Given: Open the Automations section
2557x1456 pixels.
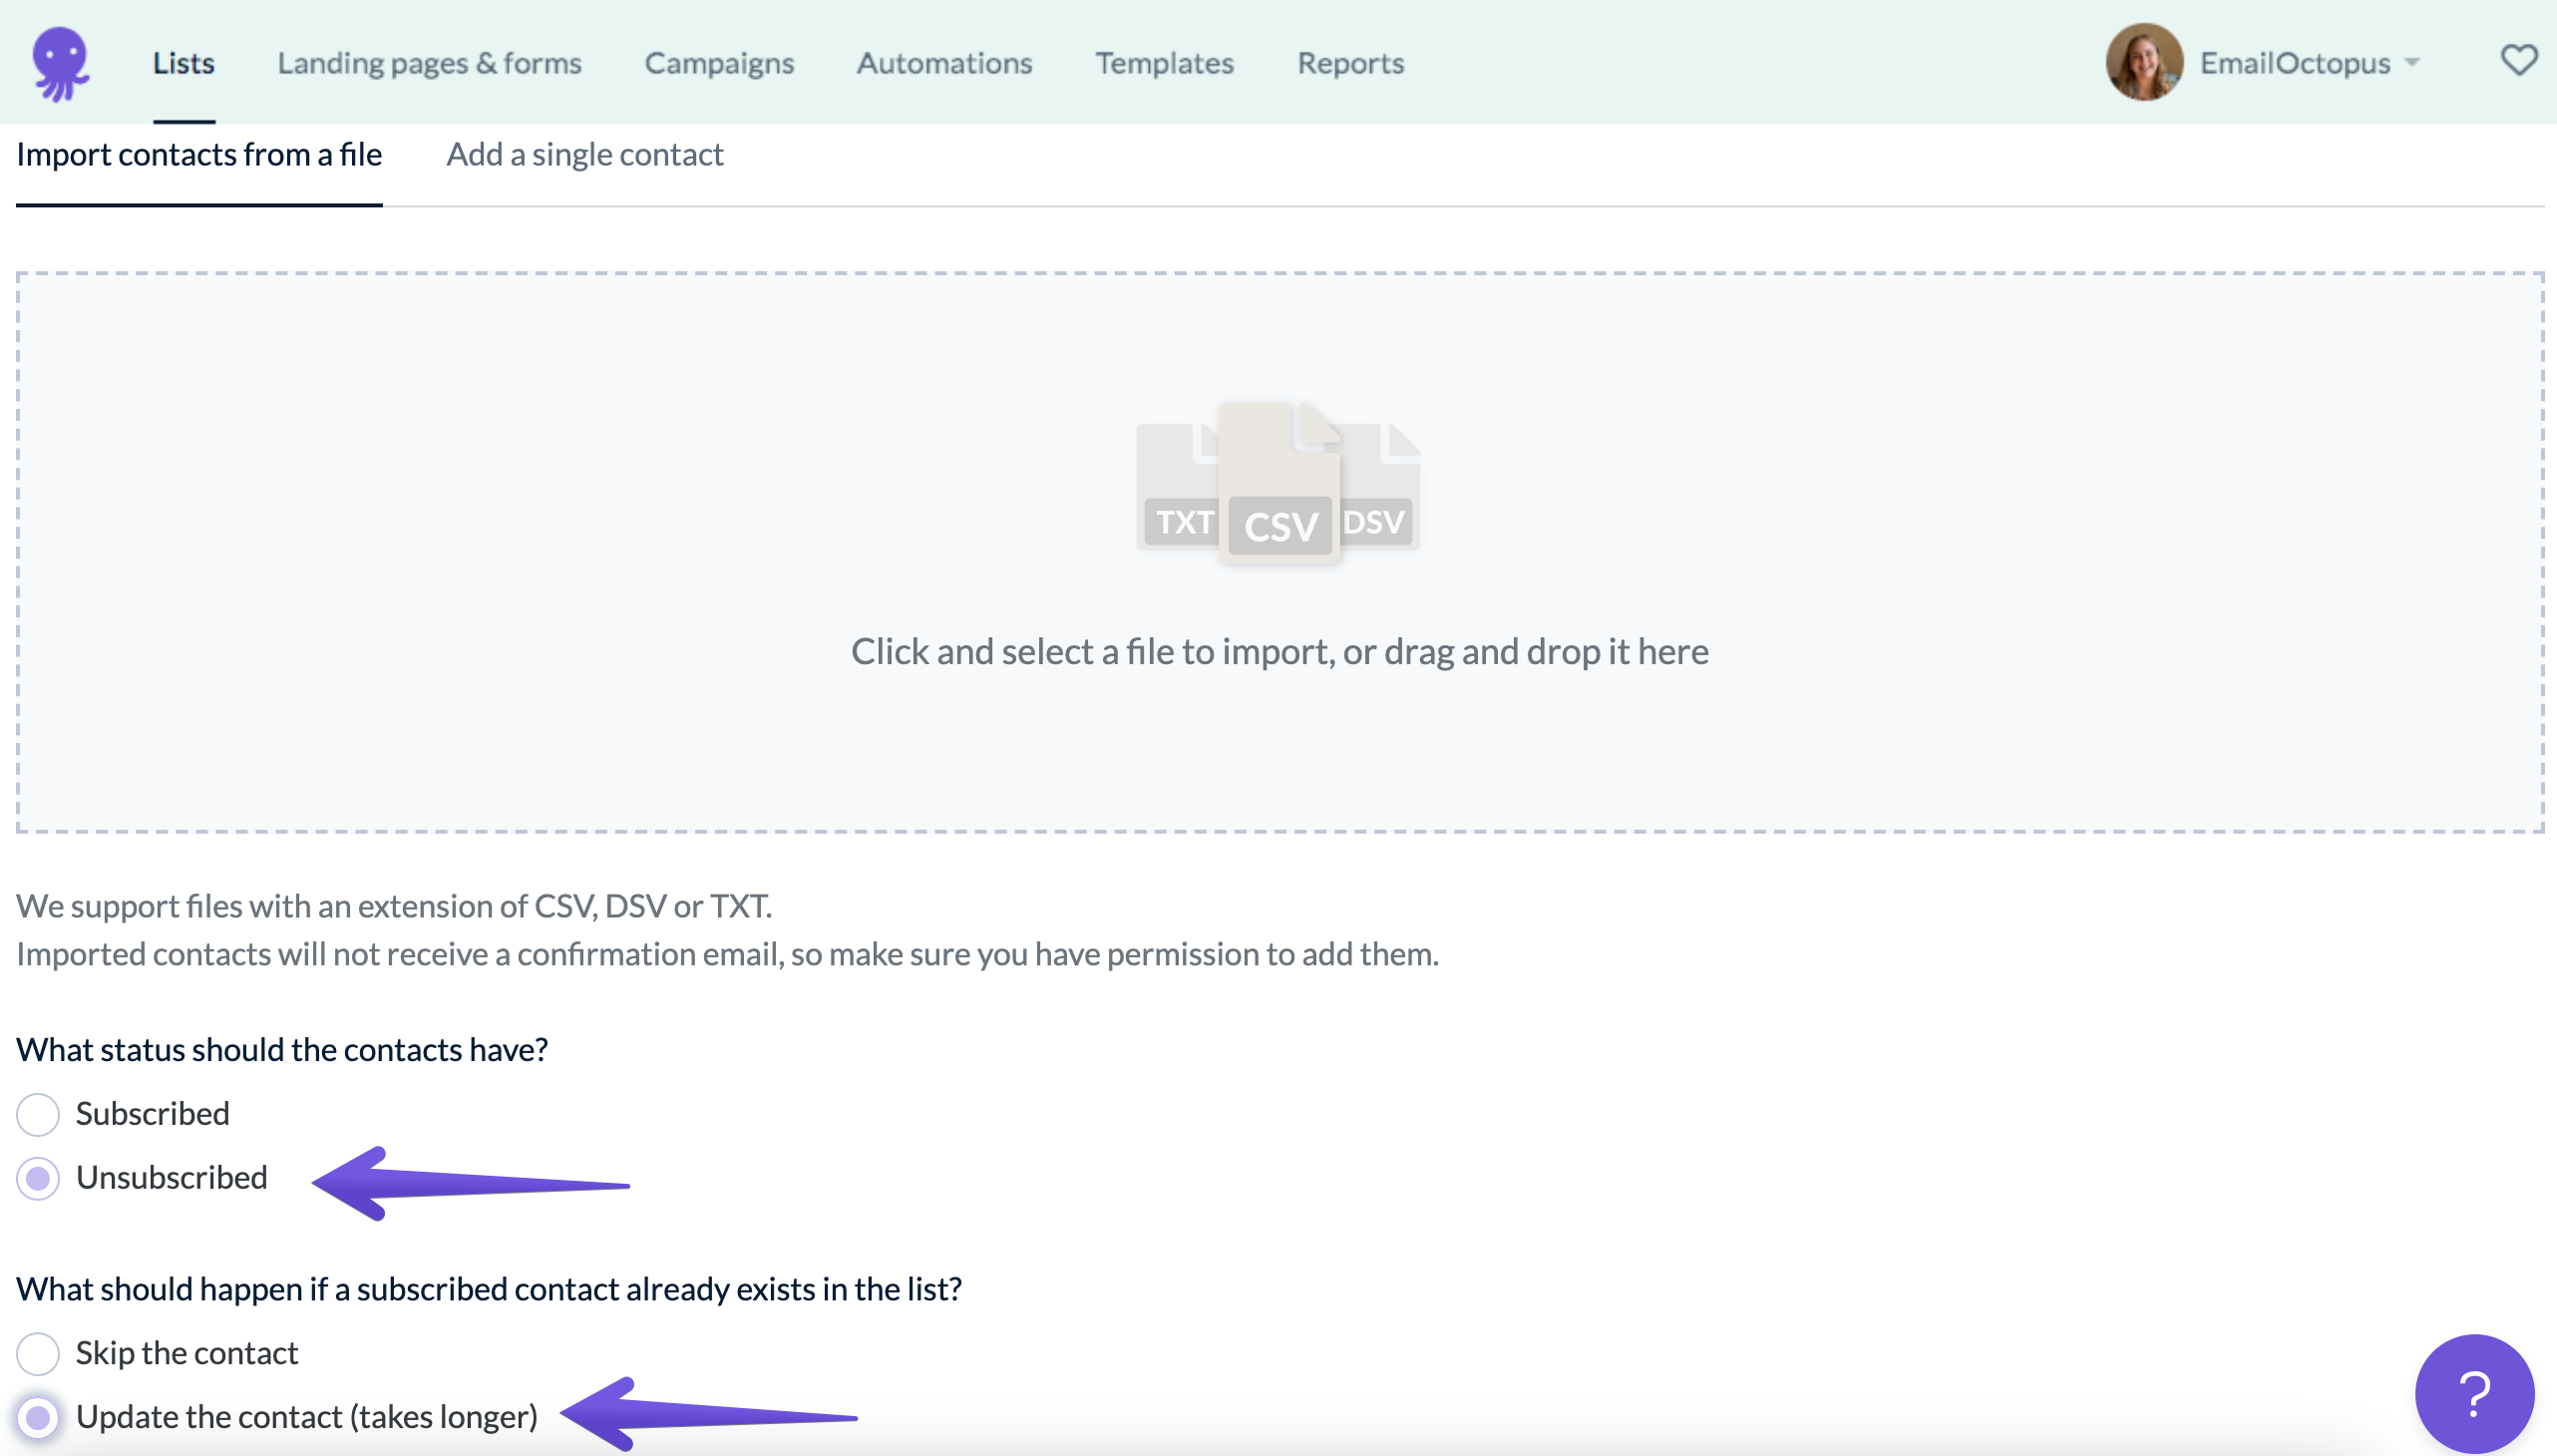Looking at the screenshot, I should point(944,63).
